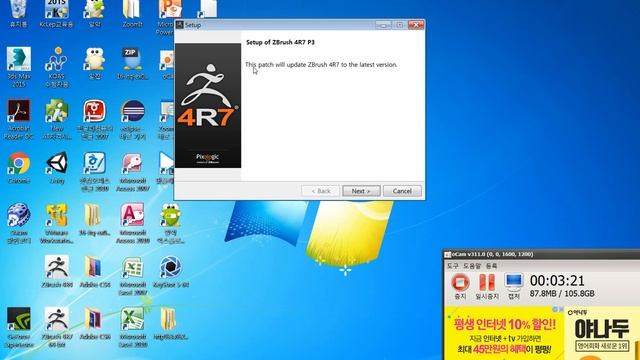Select the Google Chrome shortcut
This screenshot has width=640, height=360.
tap(18, 168)
